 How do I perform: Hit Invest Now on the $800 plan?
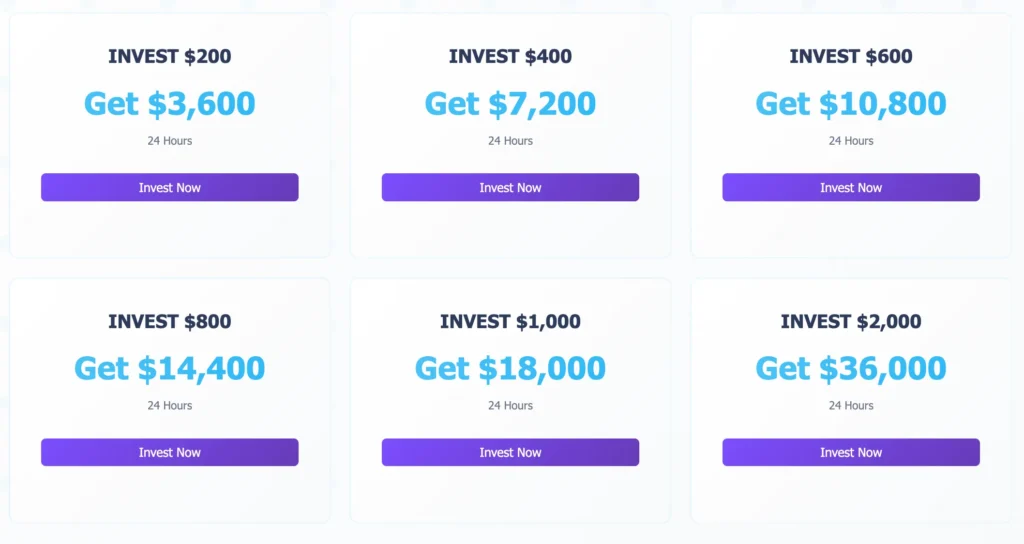pos(169,452)
